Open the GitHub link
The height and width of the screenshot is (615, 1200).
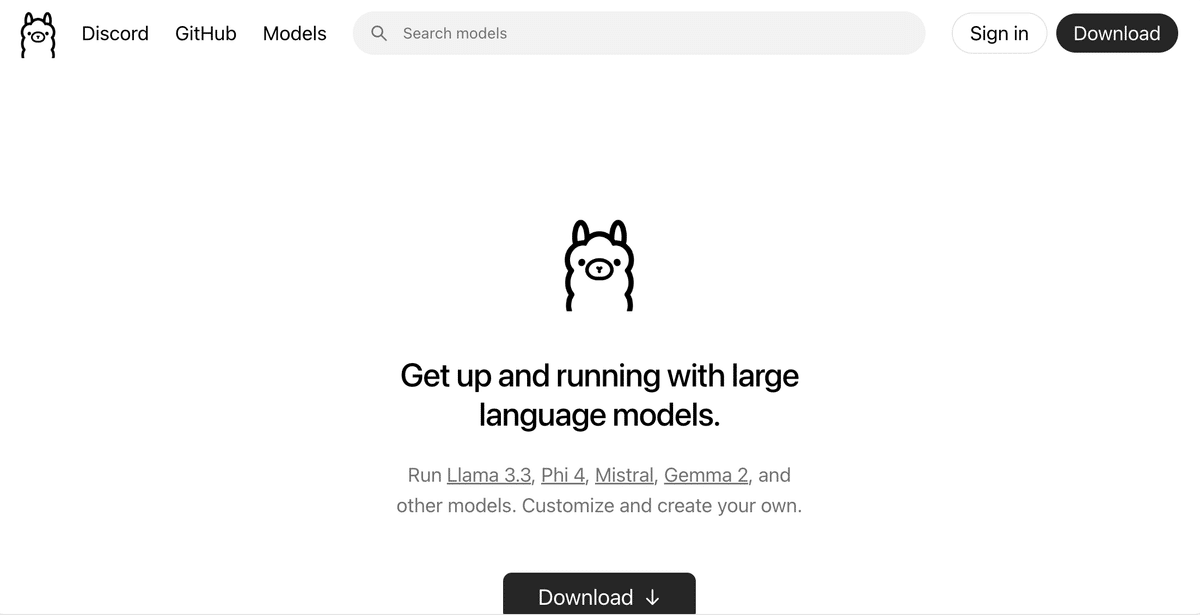point(206,33)
